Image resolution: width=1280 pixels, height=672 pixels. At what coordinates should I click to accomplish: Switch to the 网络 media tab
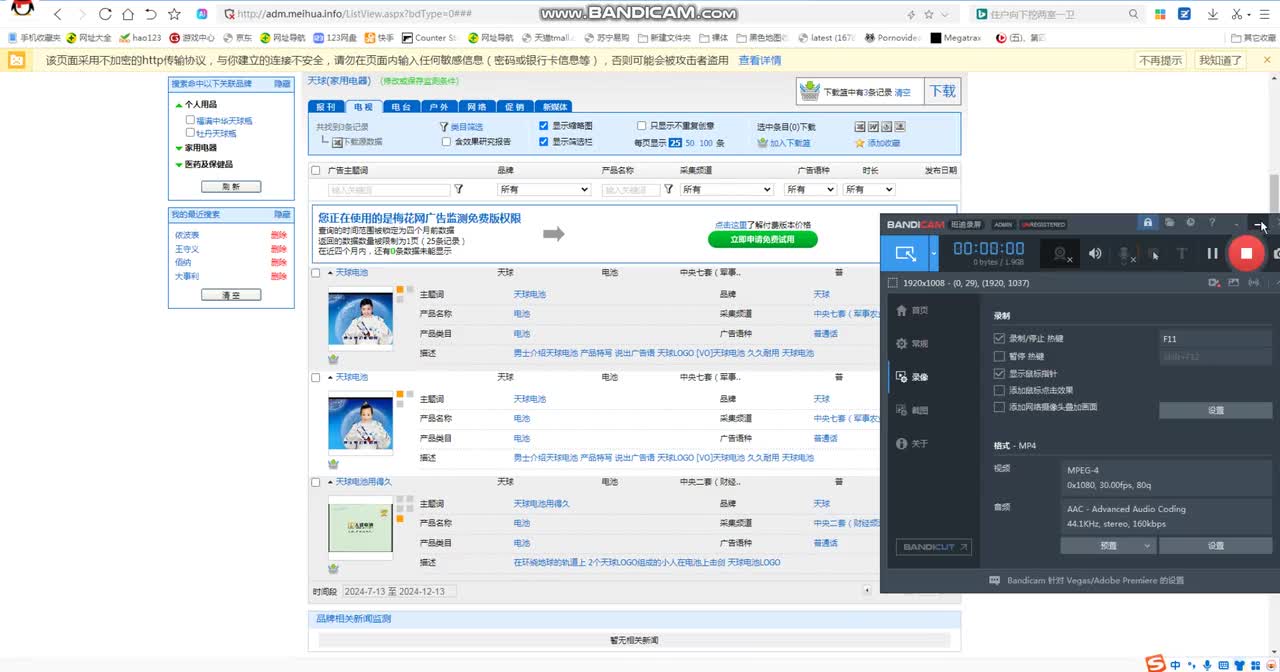coord(476,107)
